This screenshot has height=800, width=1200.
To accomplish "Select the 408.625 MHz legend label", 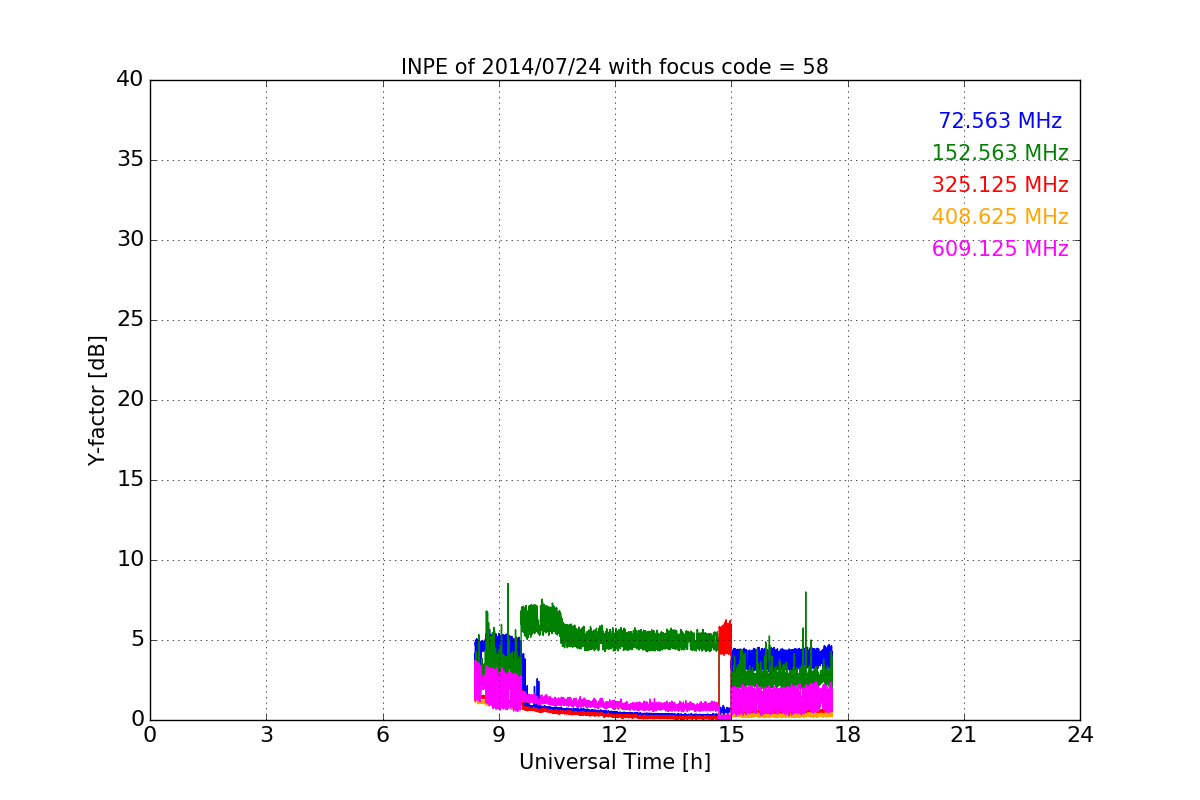I will (1000, 217).
